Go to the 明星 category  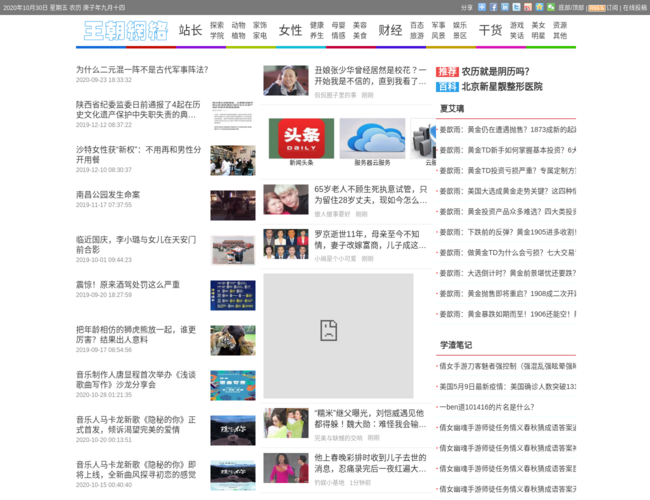pos(538,36)
